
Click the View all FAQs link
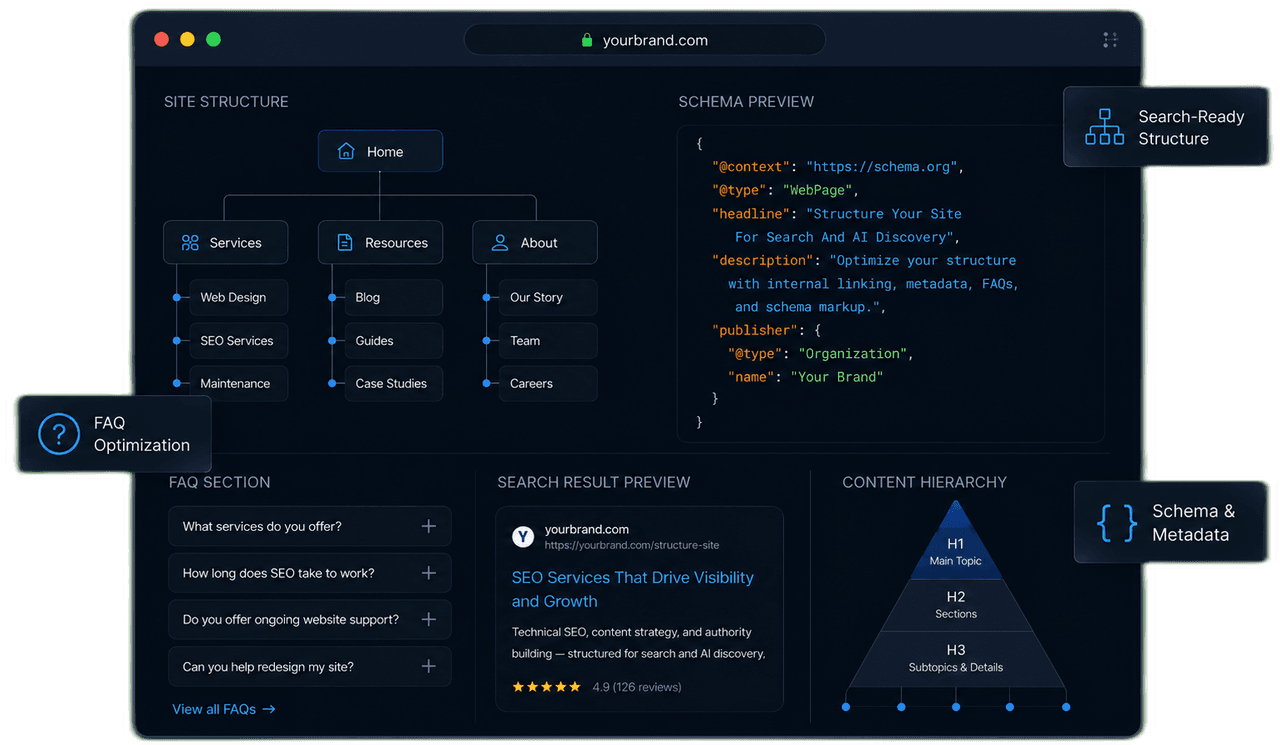coord(224,709)
